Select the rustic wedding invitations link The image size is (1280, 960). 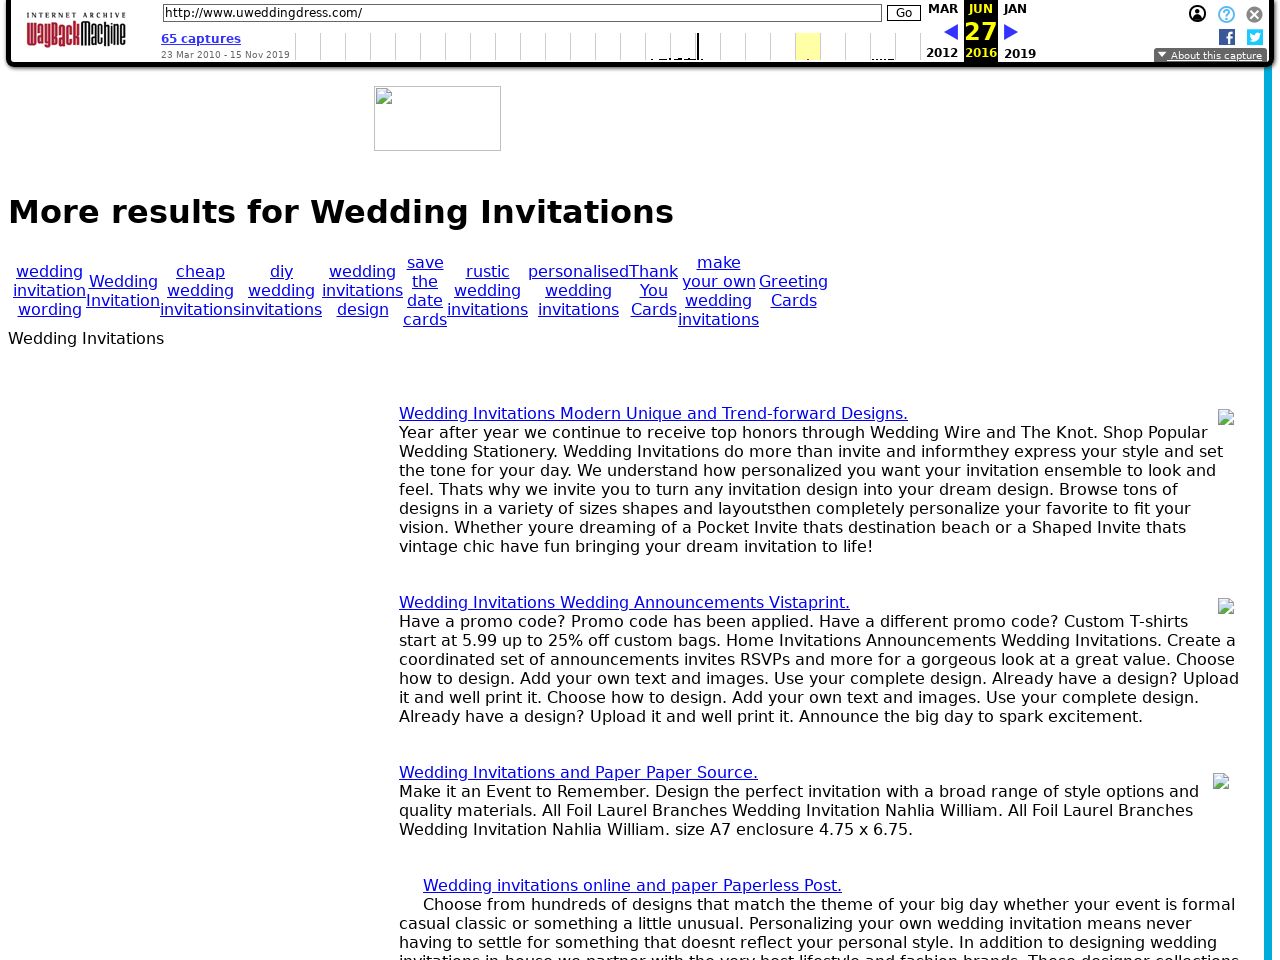pos(487,291)
